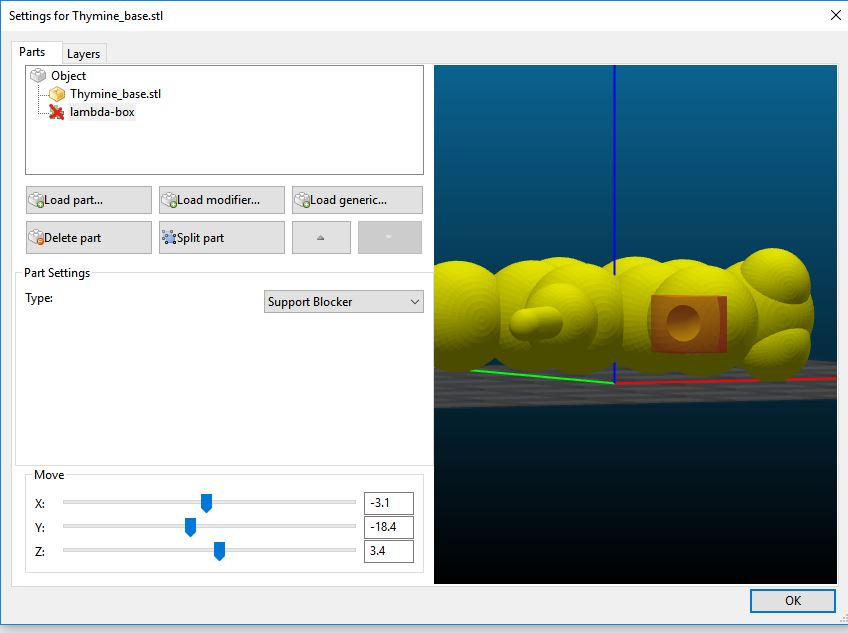848x633 pixels.
Task: Click the Thymine_base.stl part icon
Action: pyautogui.click(x=57, y=94)
